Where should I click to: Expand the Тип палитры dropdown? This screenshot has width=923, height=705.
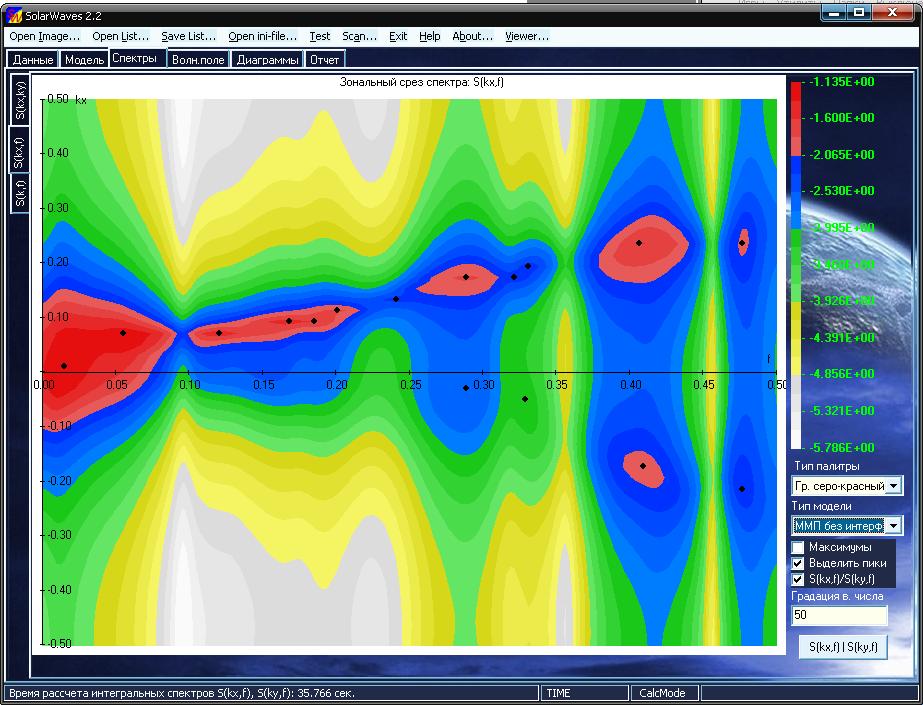click(x=893, y=486)
